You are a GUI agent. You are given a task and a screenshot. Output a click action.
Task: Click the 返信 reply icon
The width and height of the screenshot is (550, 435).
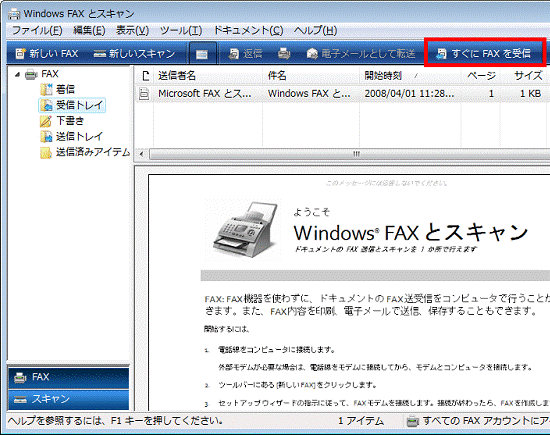pyautogui.click(x=234, y=54)
